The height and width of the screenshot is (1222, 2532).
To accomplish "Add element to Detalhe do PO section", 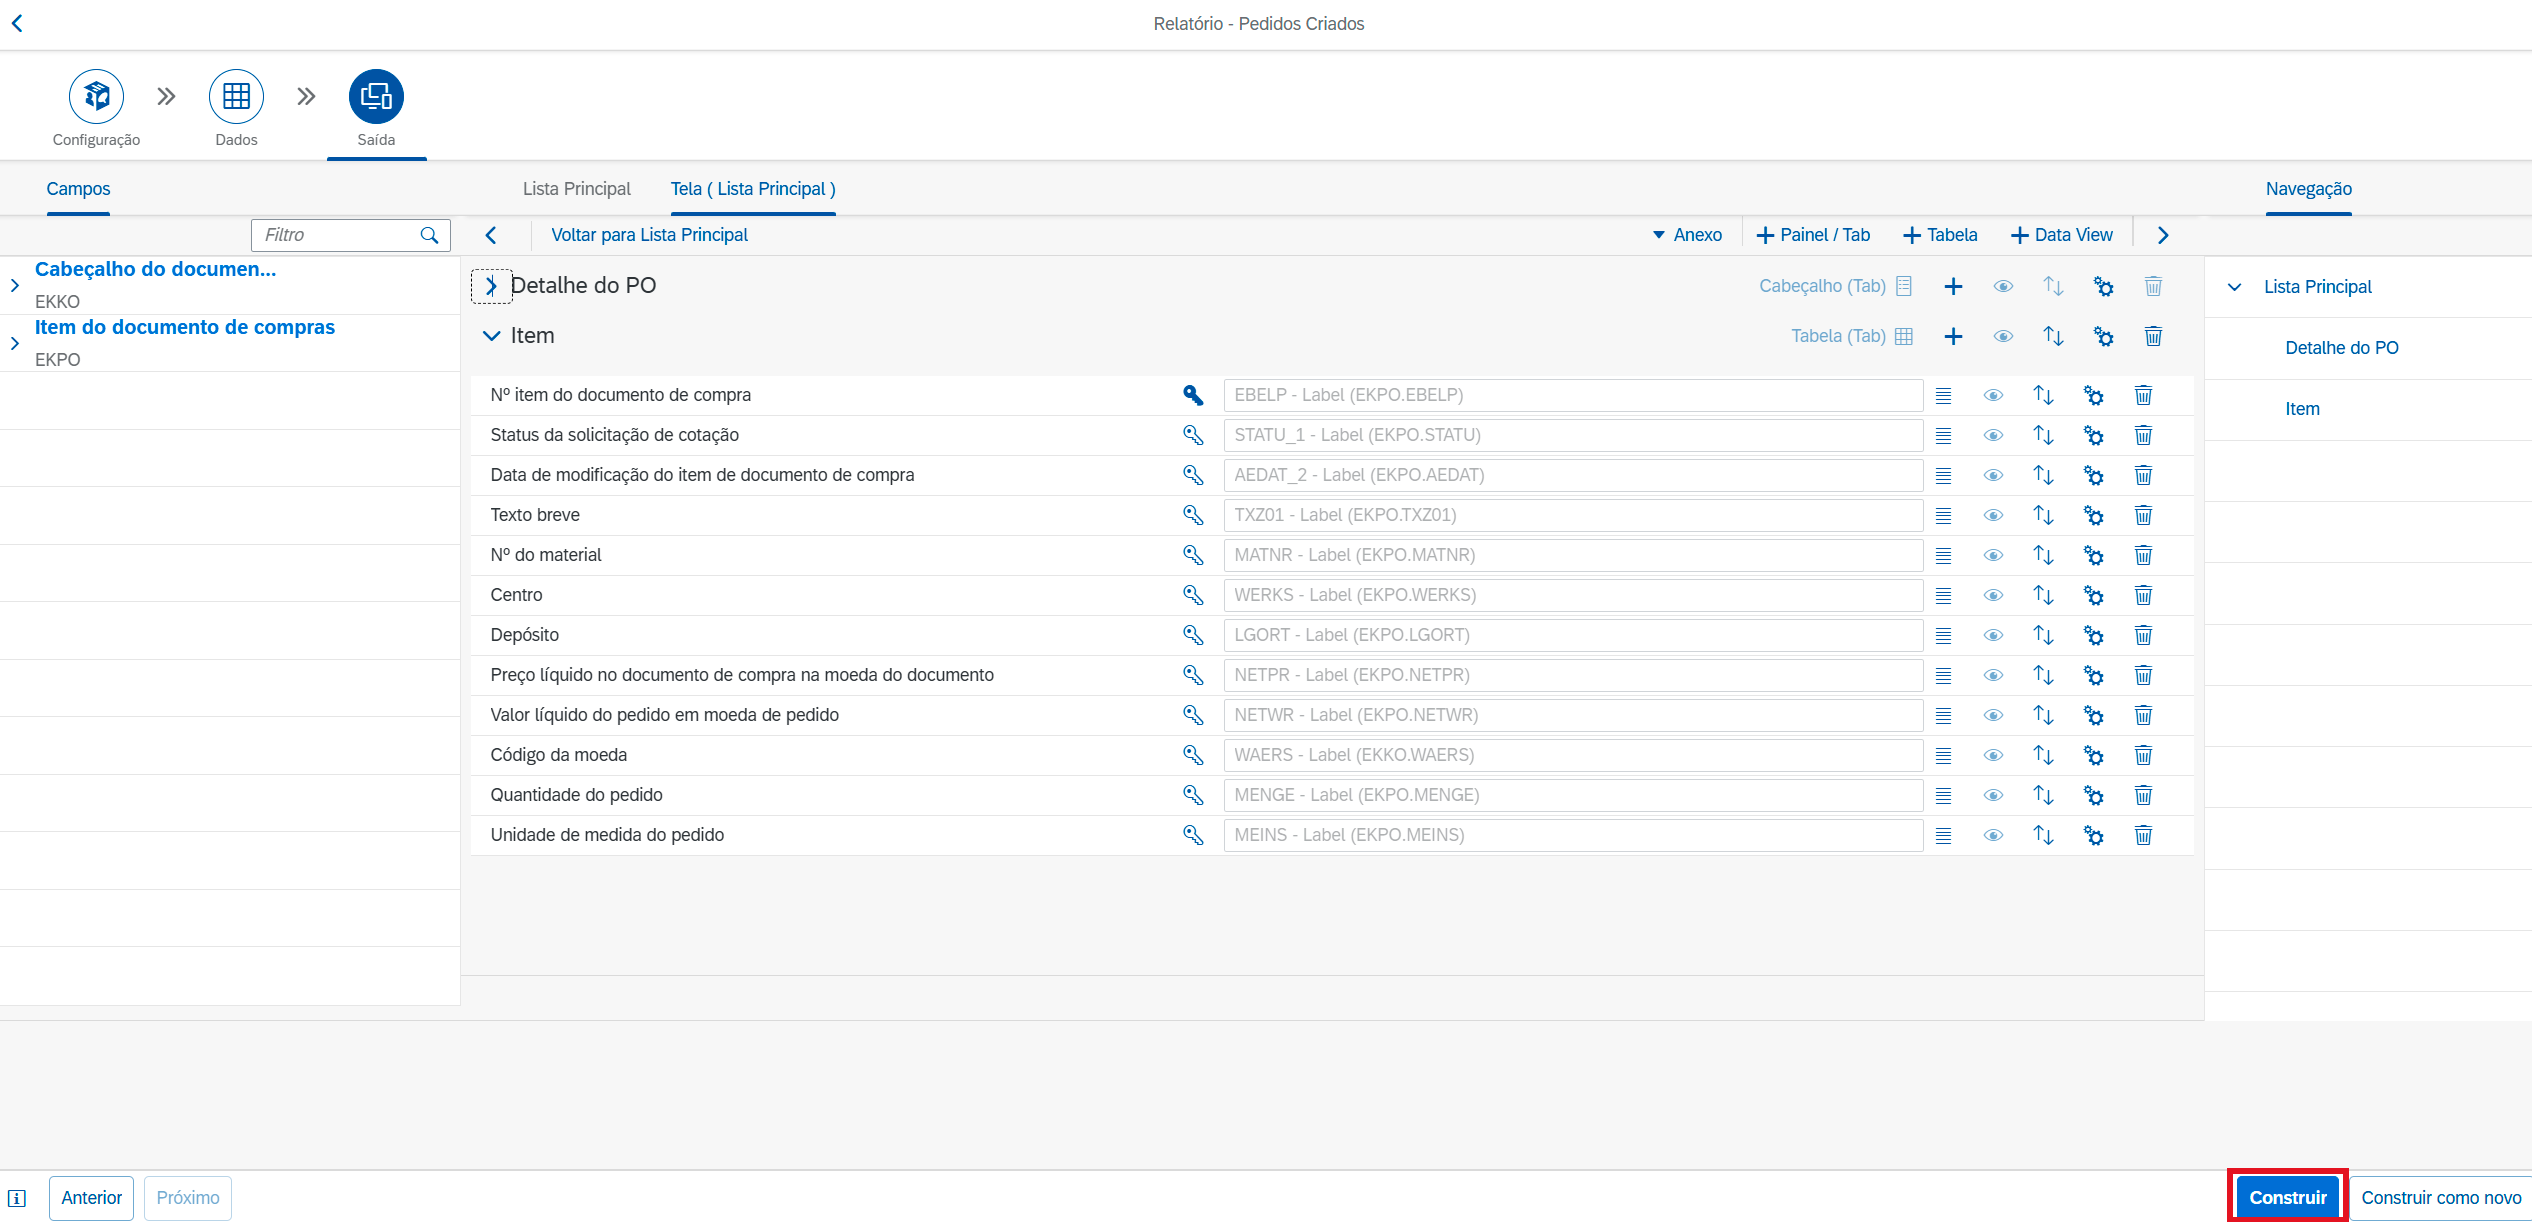I will 1953,287.
